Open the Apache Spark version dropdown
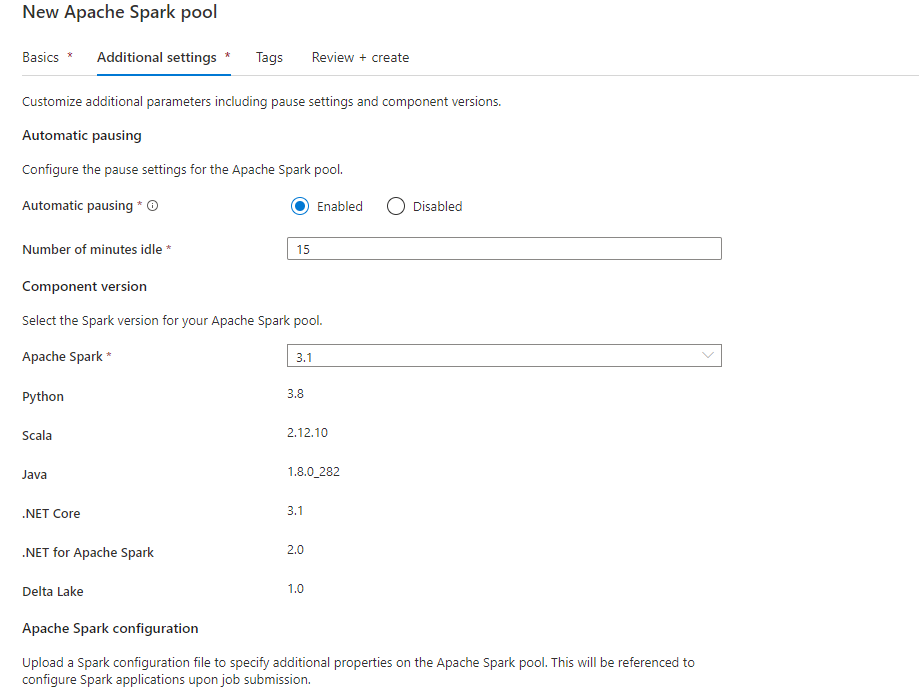Image resolution: width=919 pixels, height=699 pixels. 504,356
